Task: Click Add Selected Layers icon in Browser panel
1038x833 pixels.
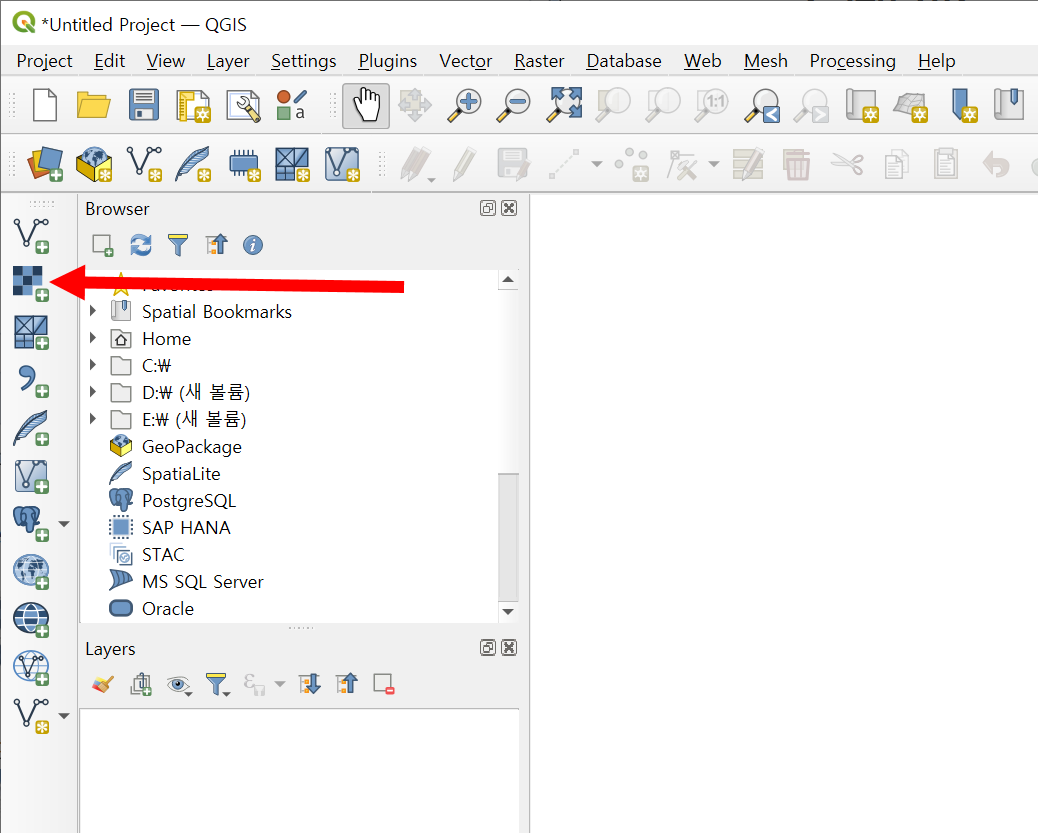Action: [103, 246]
